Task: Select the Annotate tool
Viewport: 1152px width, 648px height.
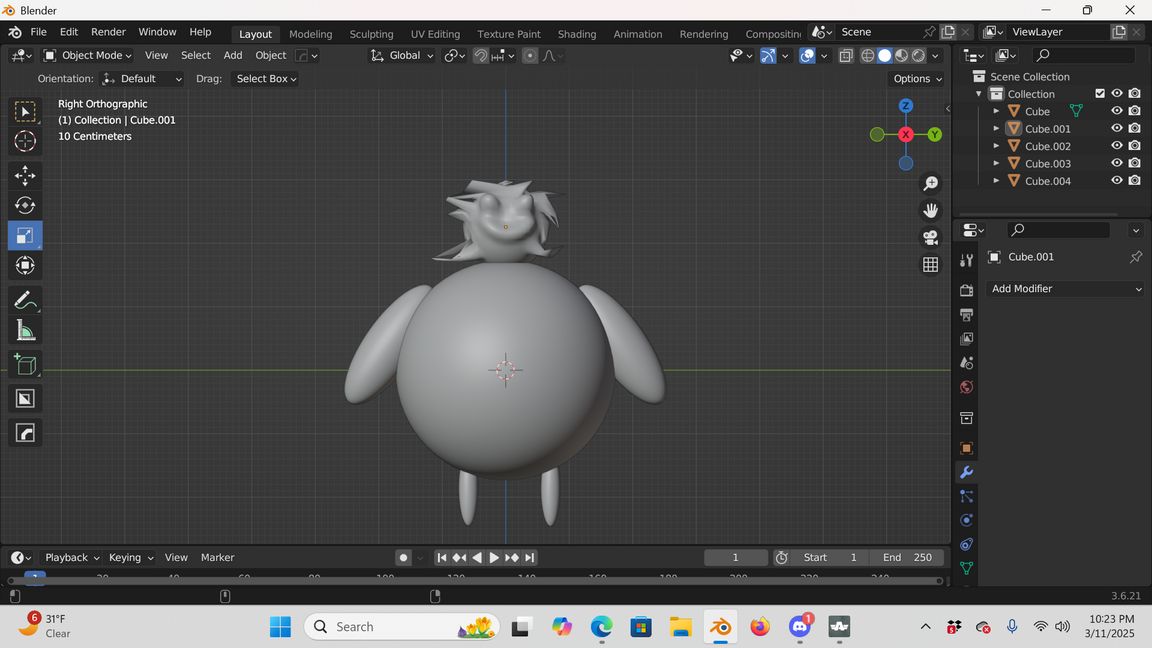Action: [x=25, y=300]
